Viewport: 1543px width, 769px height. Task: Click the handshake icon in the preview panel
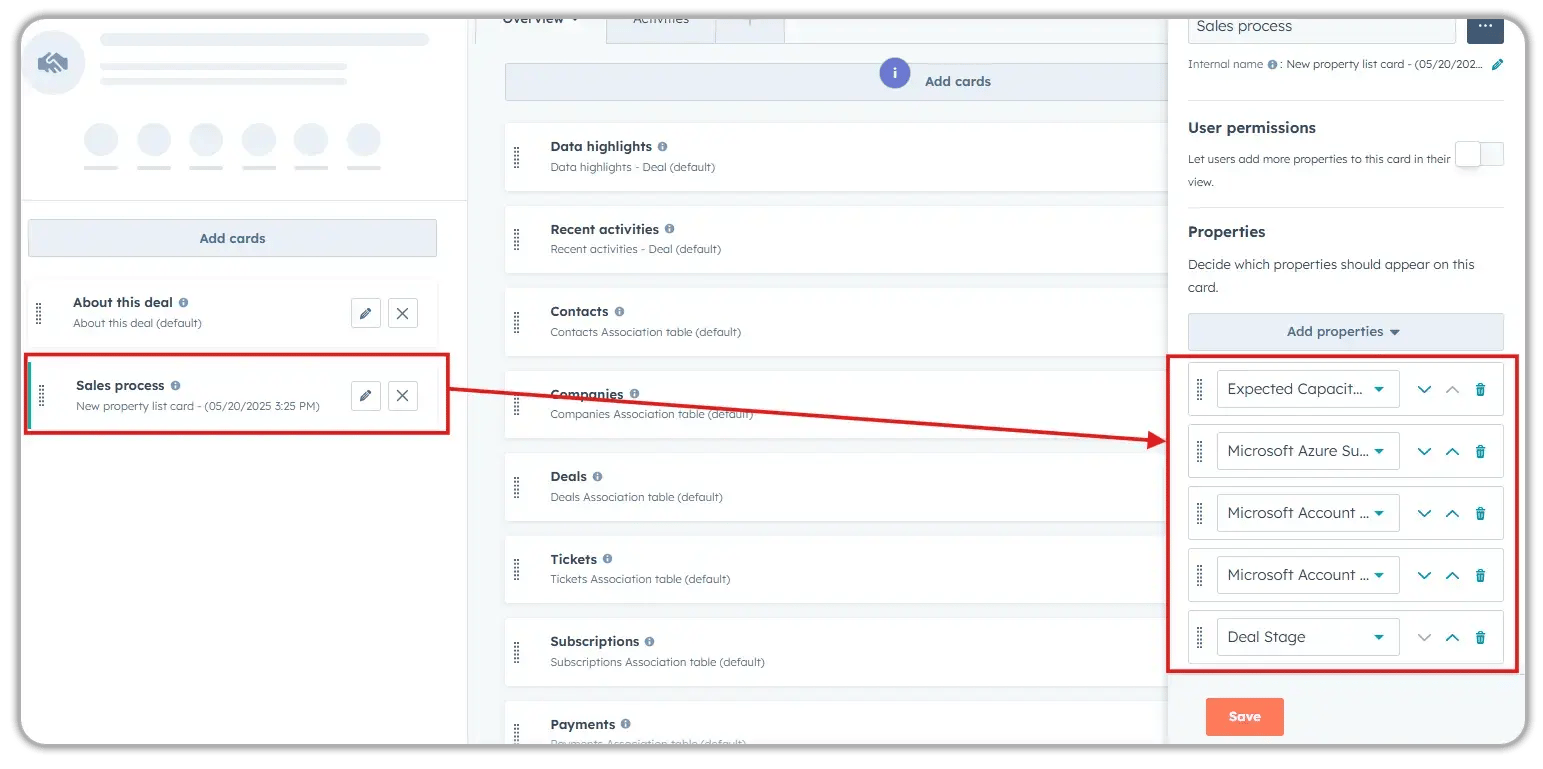tap(55, 62)
